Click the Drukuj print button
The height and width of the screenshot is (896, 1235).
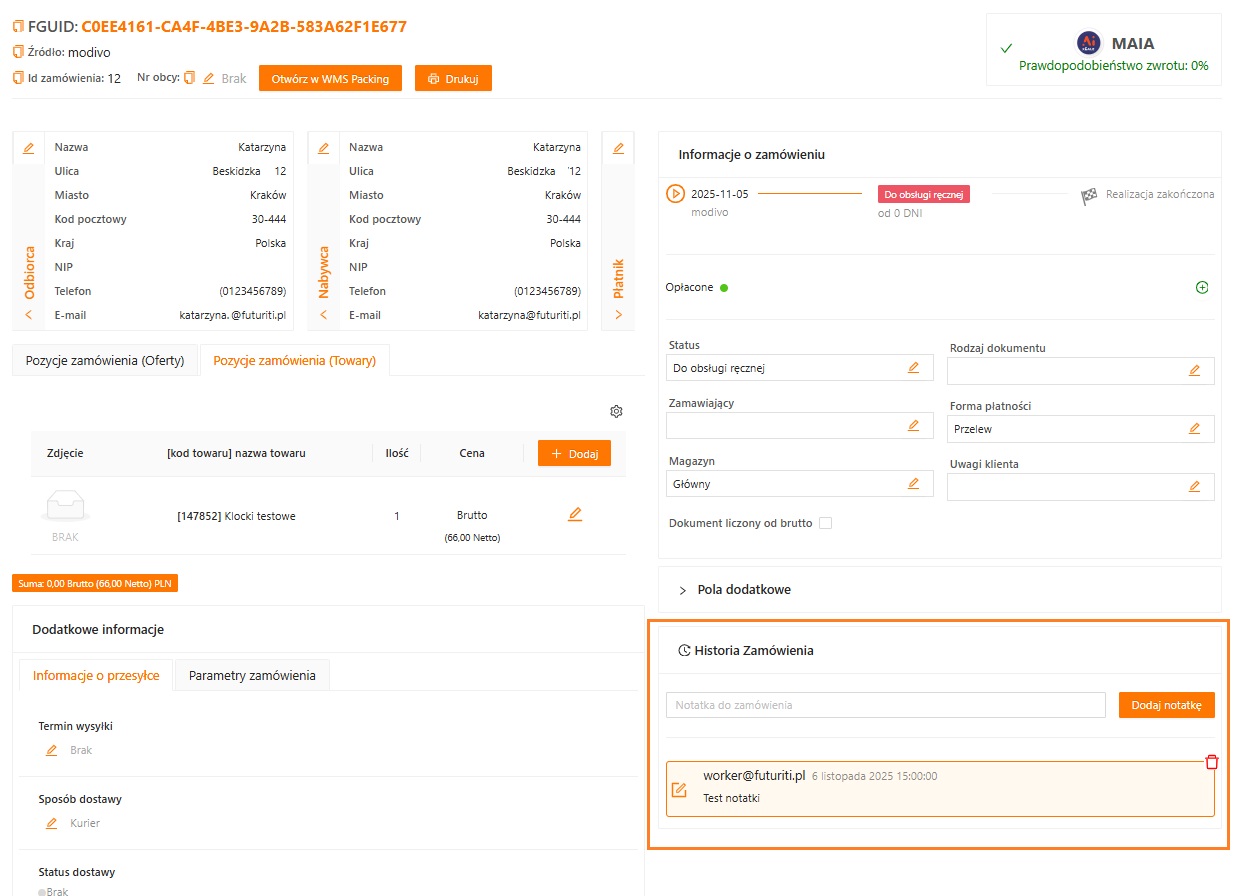click(453, 79)
